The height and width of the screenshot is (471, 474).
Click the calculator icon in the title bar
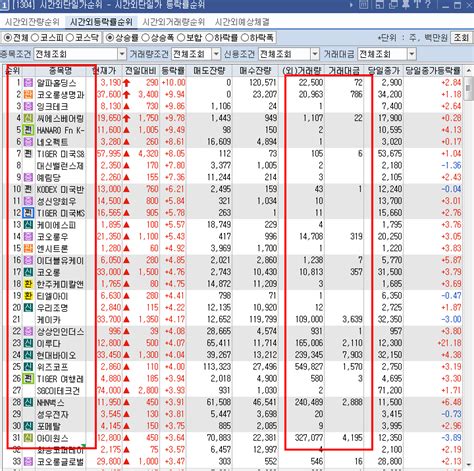tap(364, 5)
